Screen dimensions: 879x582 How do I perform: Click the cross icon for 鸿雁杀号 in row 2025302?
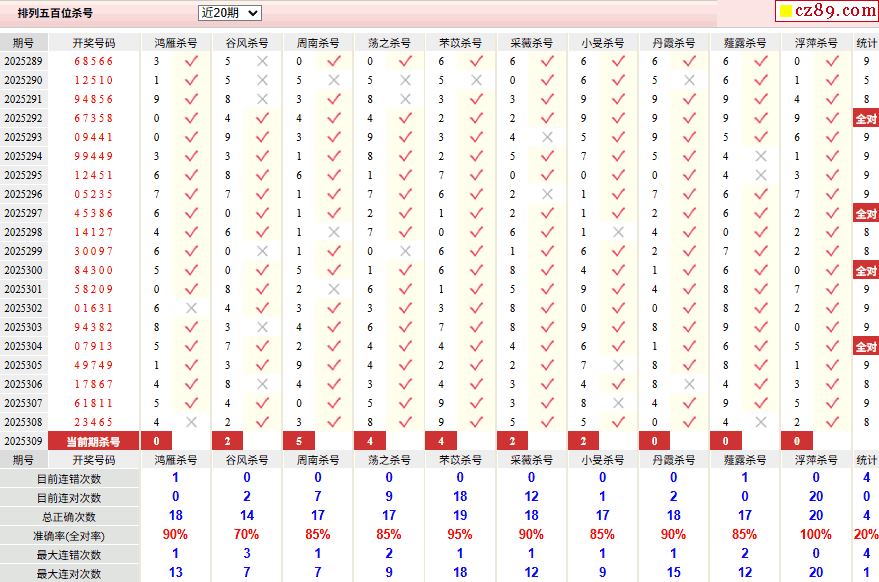coord(191,308)
